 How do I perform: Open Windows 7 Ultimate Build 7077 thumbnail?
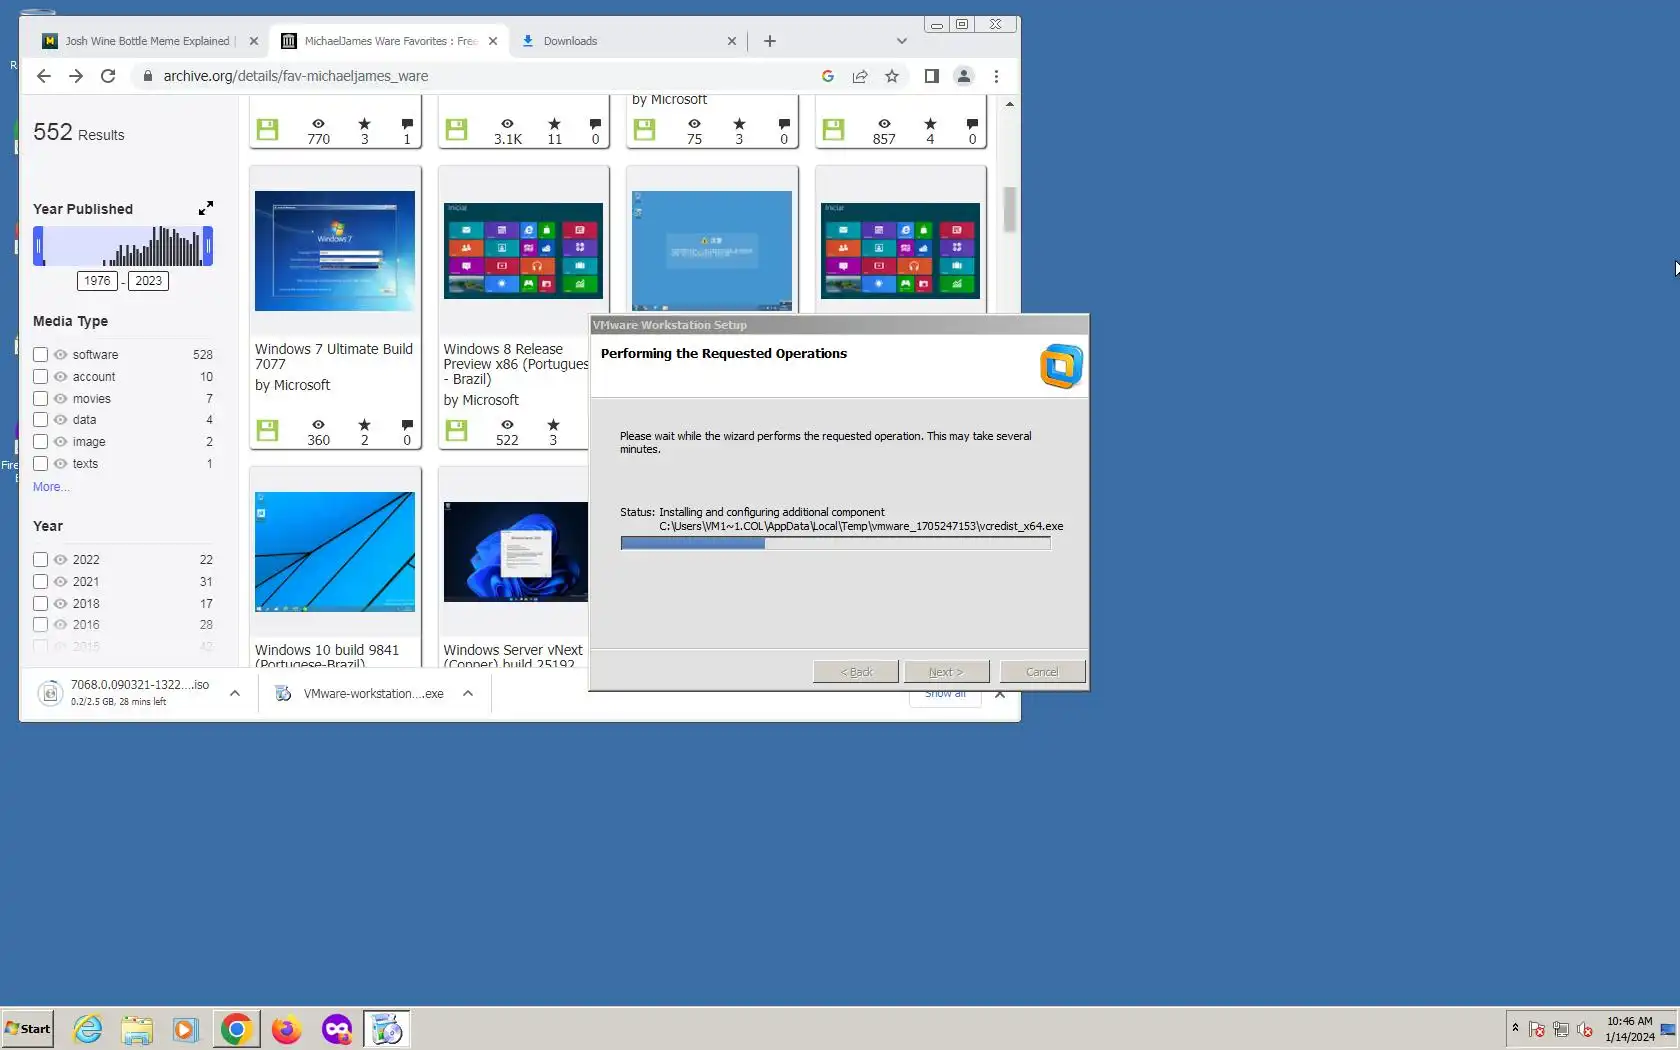pos(335,251)
